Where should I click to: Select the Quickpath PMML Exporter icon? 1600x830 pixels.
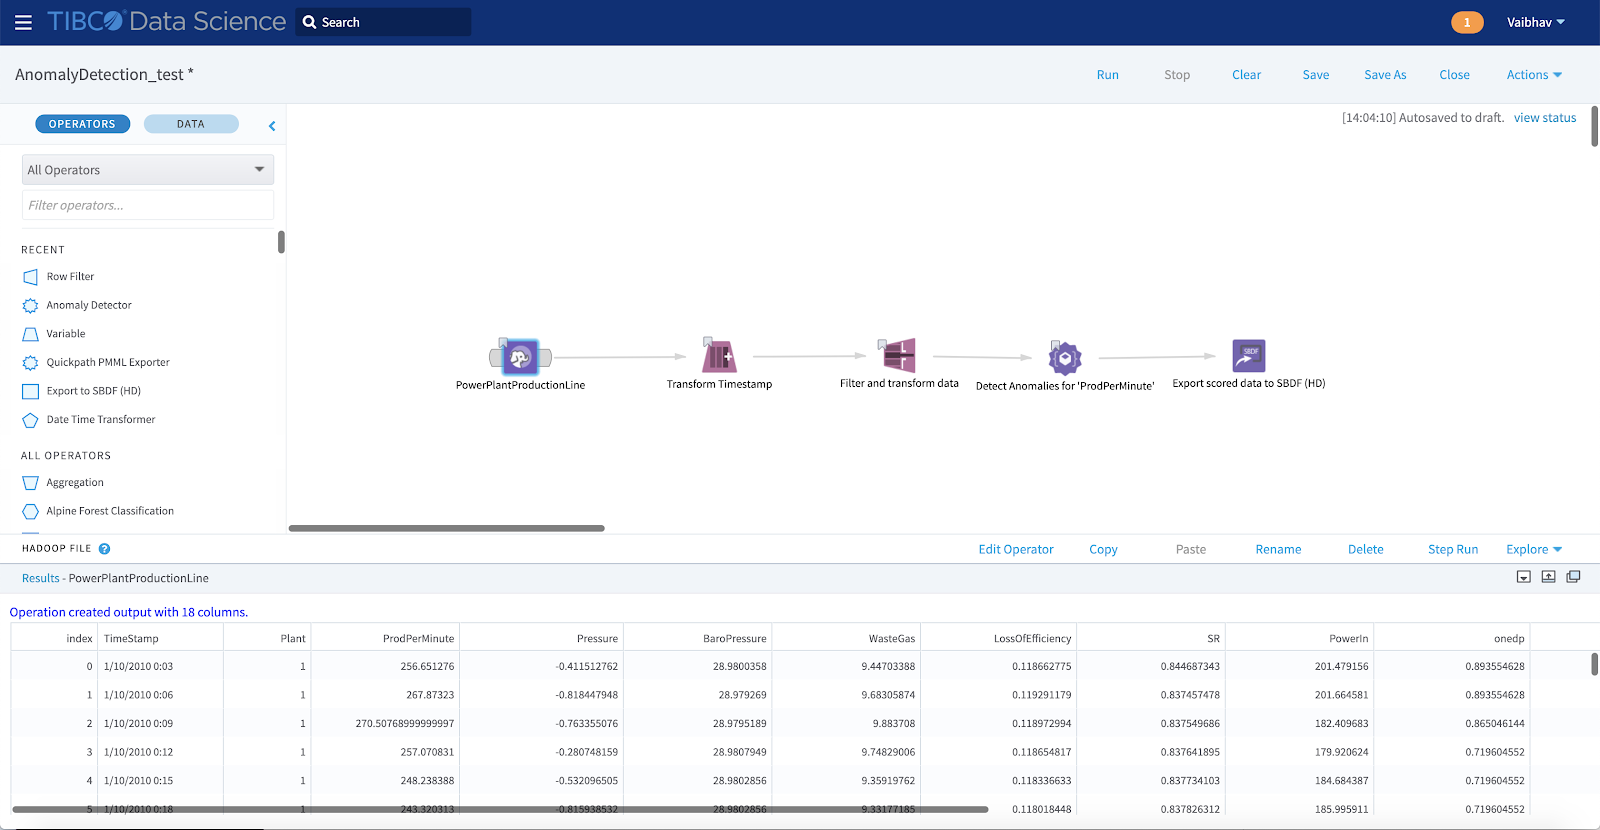(x=31, y=363)
